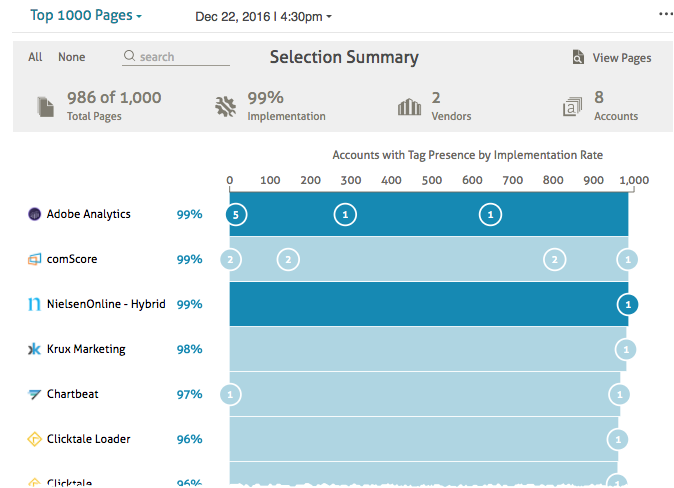Click comScore bubble near 800
Image resolution: width=674 pixels, height=488 pixels.
(x=555, y=260)
